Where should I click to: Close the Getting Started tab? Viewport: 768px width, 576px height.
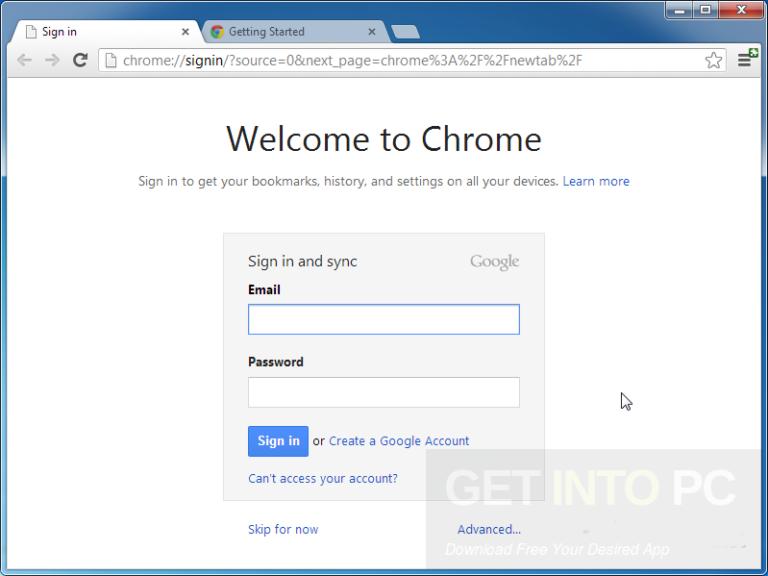click(x=372, y=32)
